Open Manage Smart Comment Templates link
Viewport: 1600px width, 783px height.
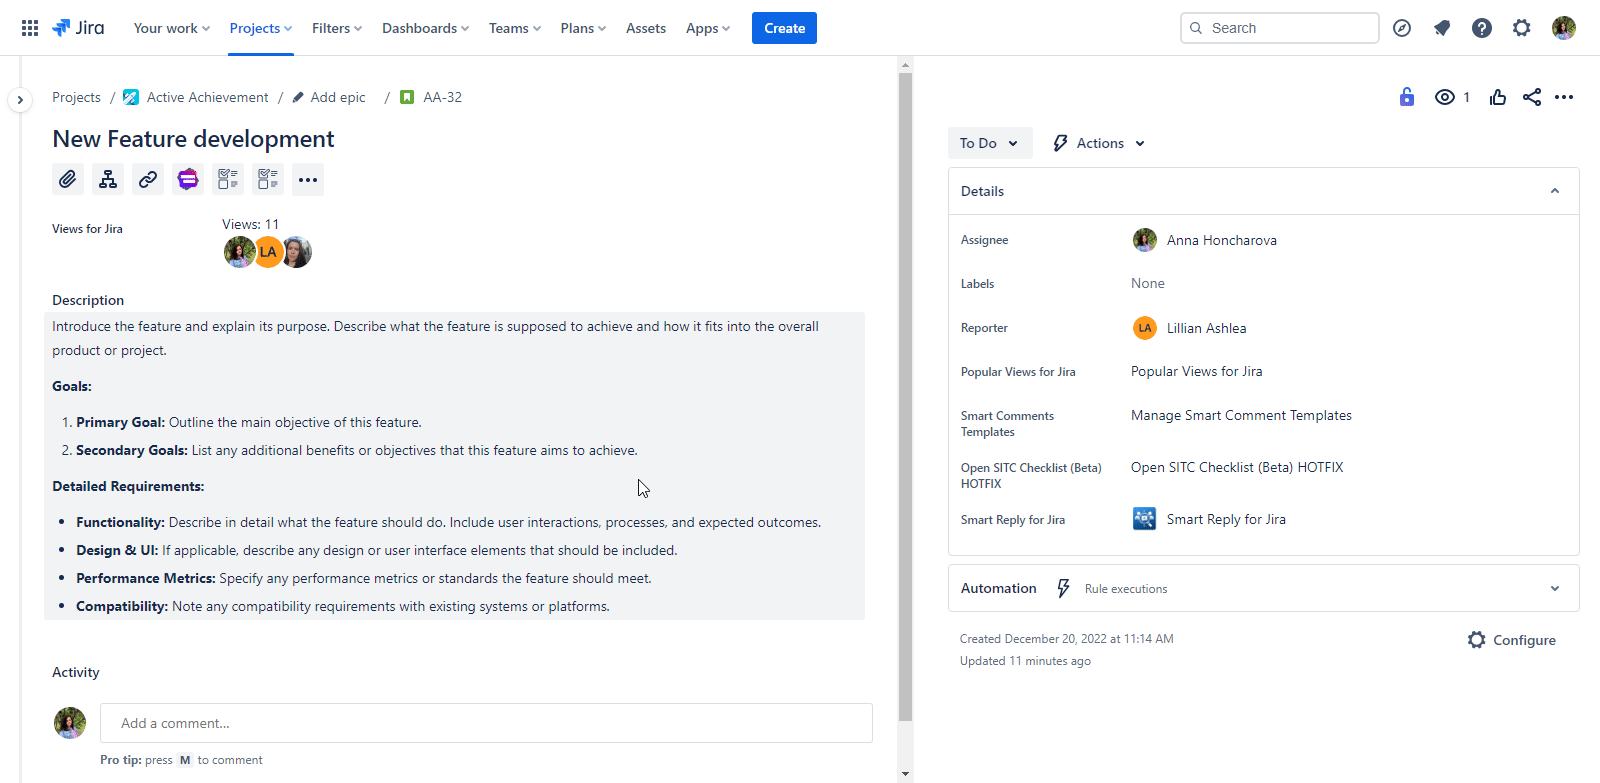[x=1241, y=415]
